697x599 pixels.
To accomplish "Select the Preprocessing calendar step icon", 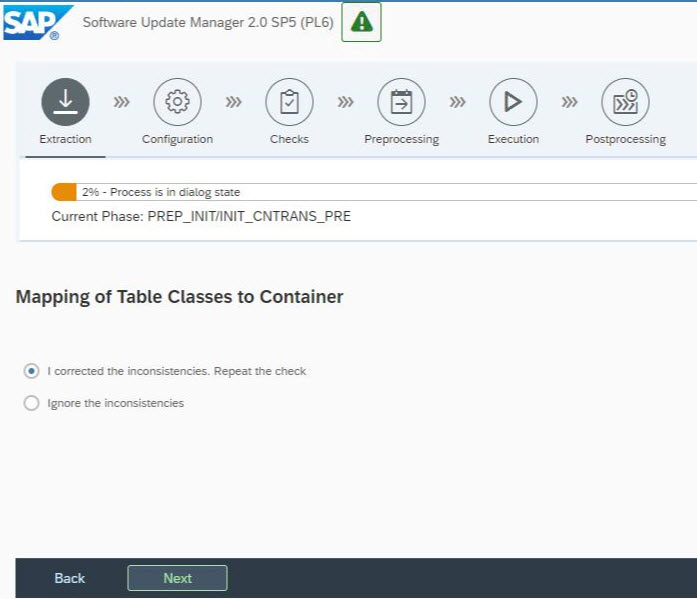I will point(401,102).
